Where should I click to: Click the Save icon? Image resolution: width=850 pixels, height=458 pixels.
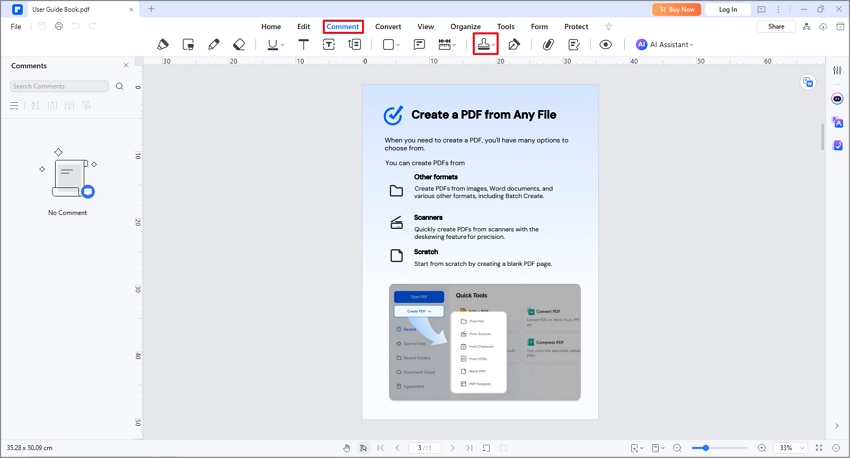tap(42, 26)
